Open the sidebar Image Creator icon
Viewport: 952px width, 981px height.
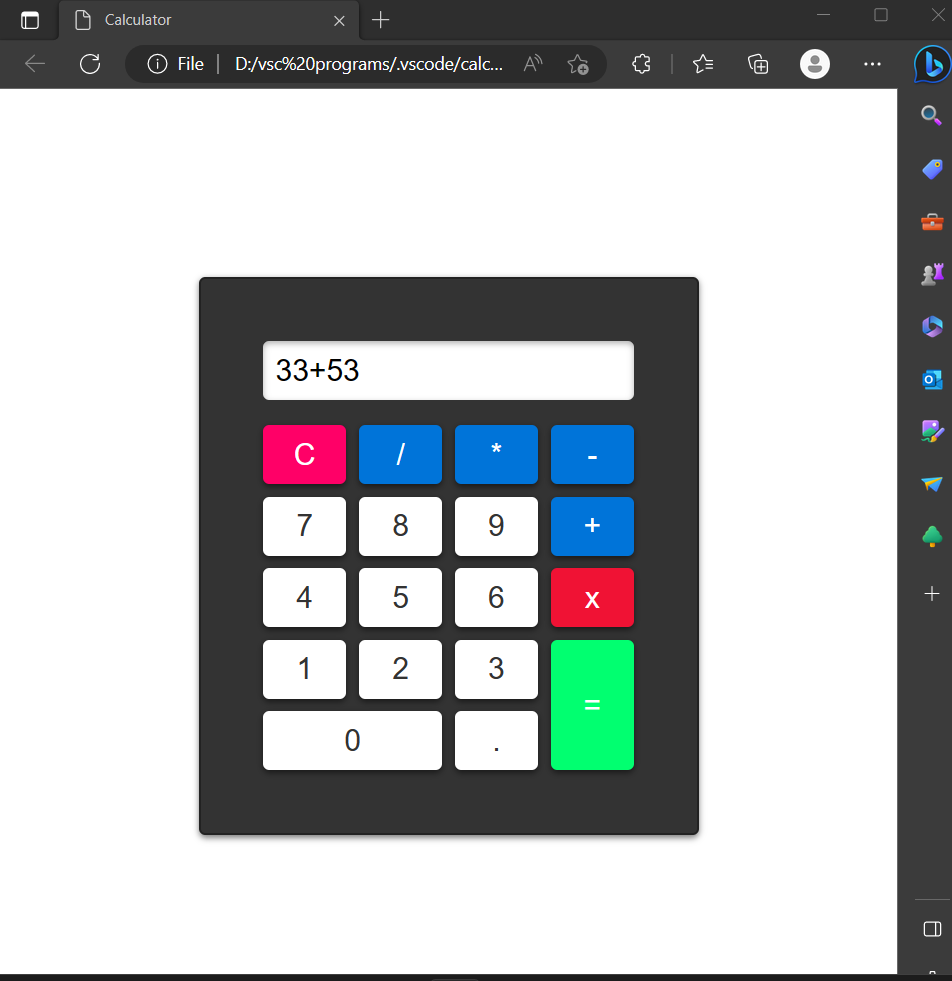tap(932, 432)
